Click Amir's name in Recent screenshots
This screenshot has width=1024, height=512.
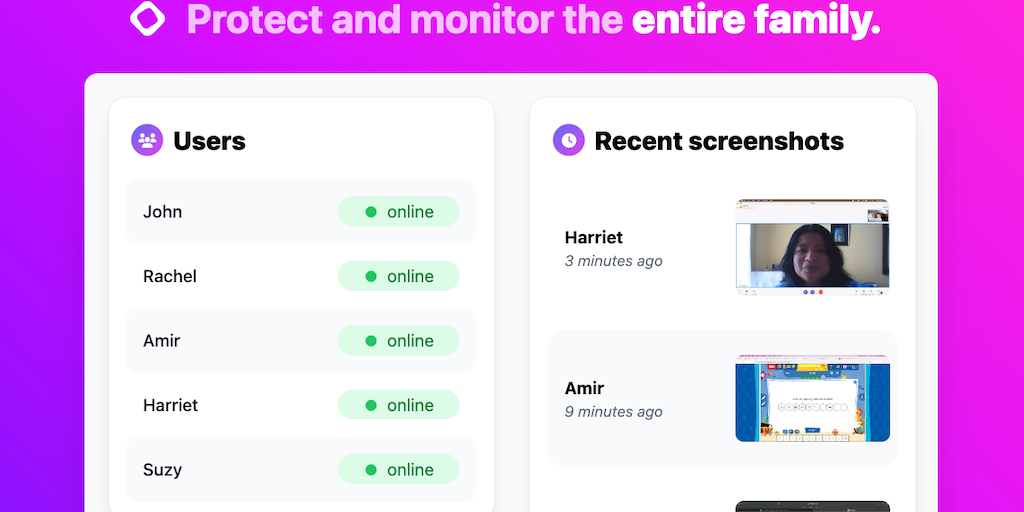click(585, 388)
